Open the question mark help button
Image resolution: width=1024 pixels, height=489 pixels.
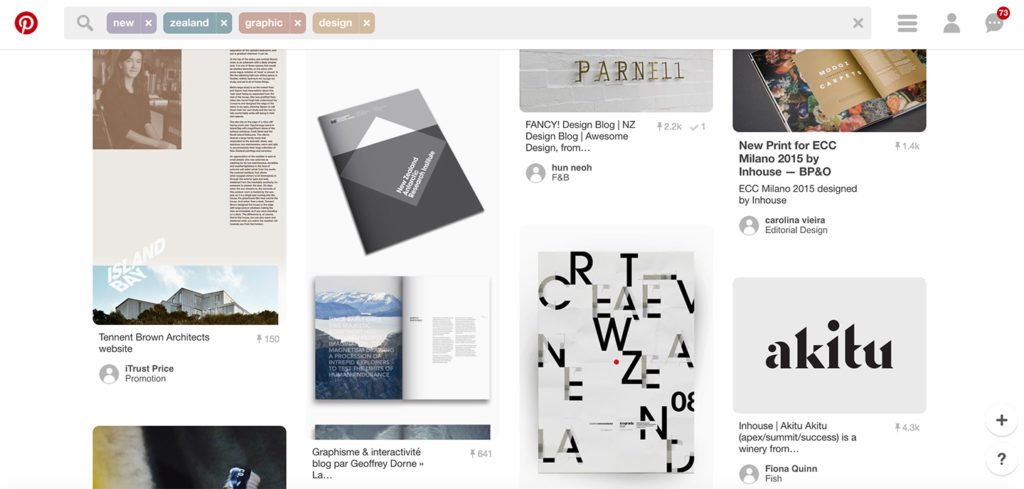click(x=1002, y=459)
